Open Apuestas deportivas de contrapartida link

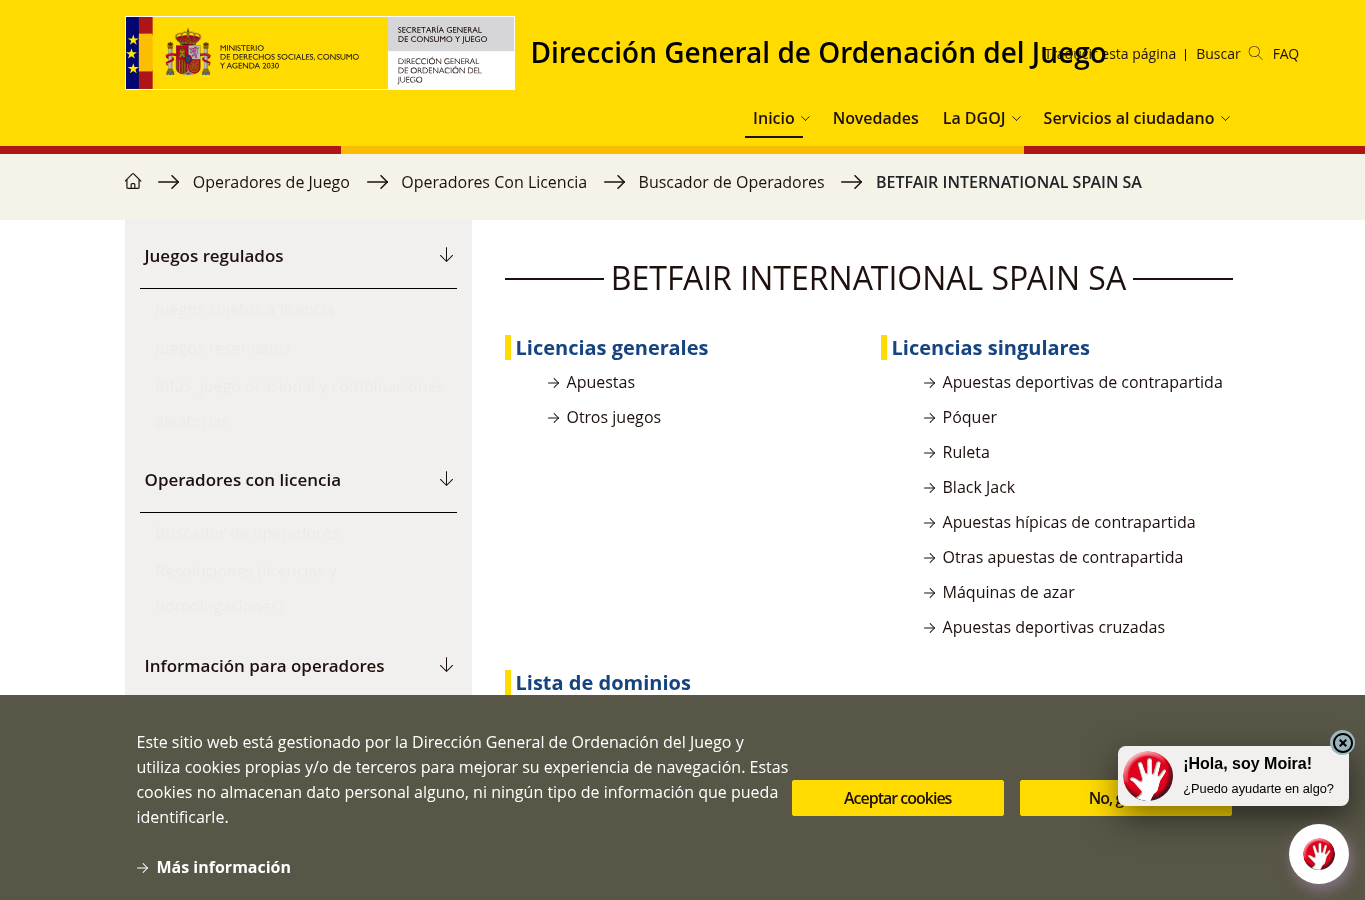tap(1082, 382)
